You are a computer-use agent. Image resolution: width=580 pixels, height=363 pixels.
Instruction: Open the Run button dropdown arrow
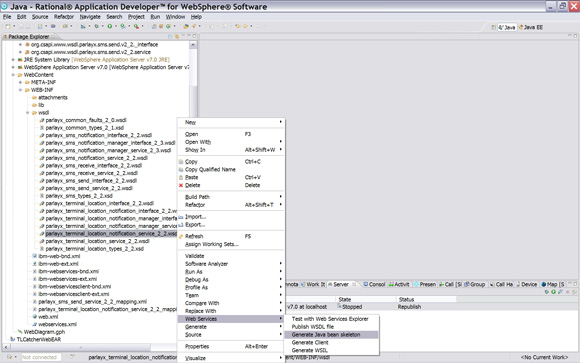(116, 26)
